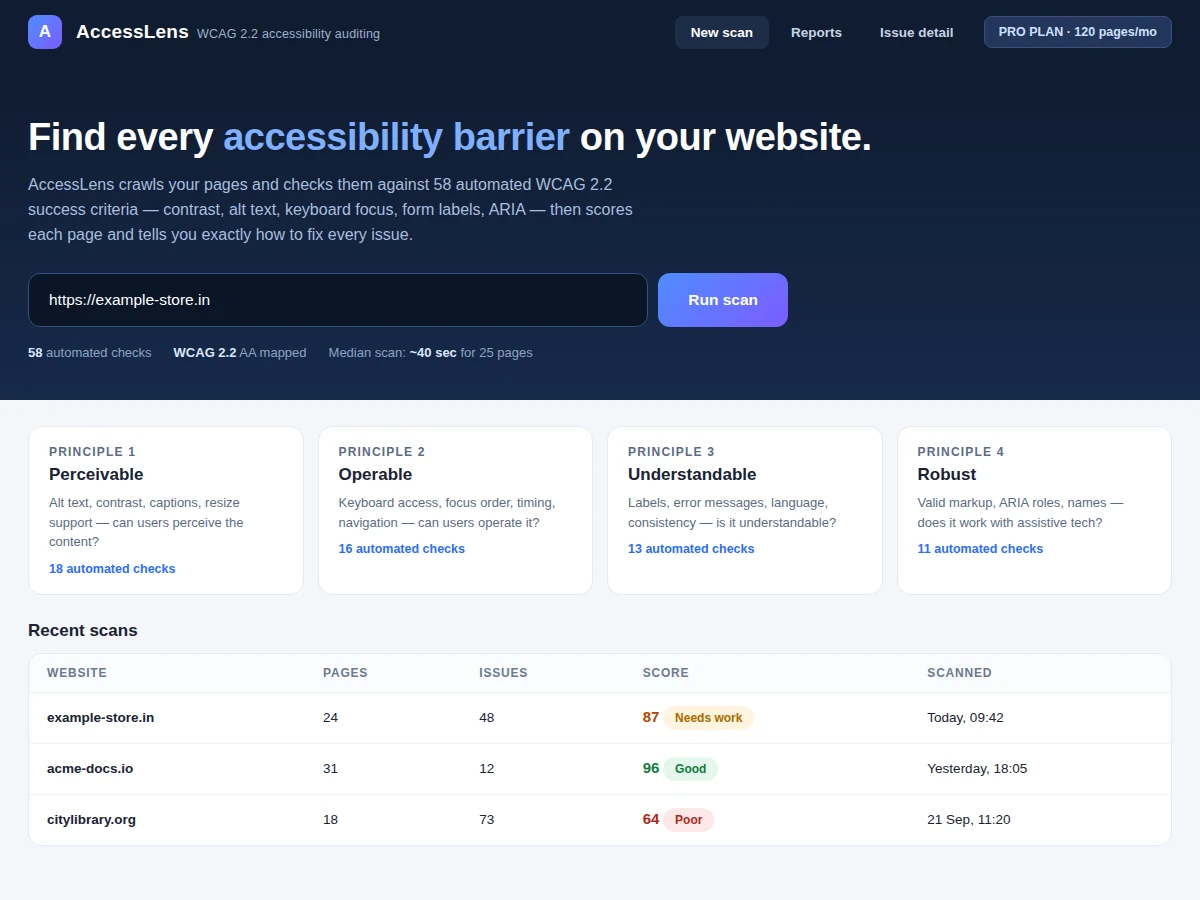Screen dimensions: 1200x900
Task: Click the Poor score badge
Action: 689,820
